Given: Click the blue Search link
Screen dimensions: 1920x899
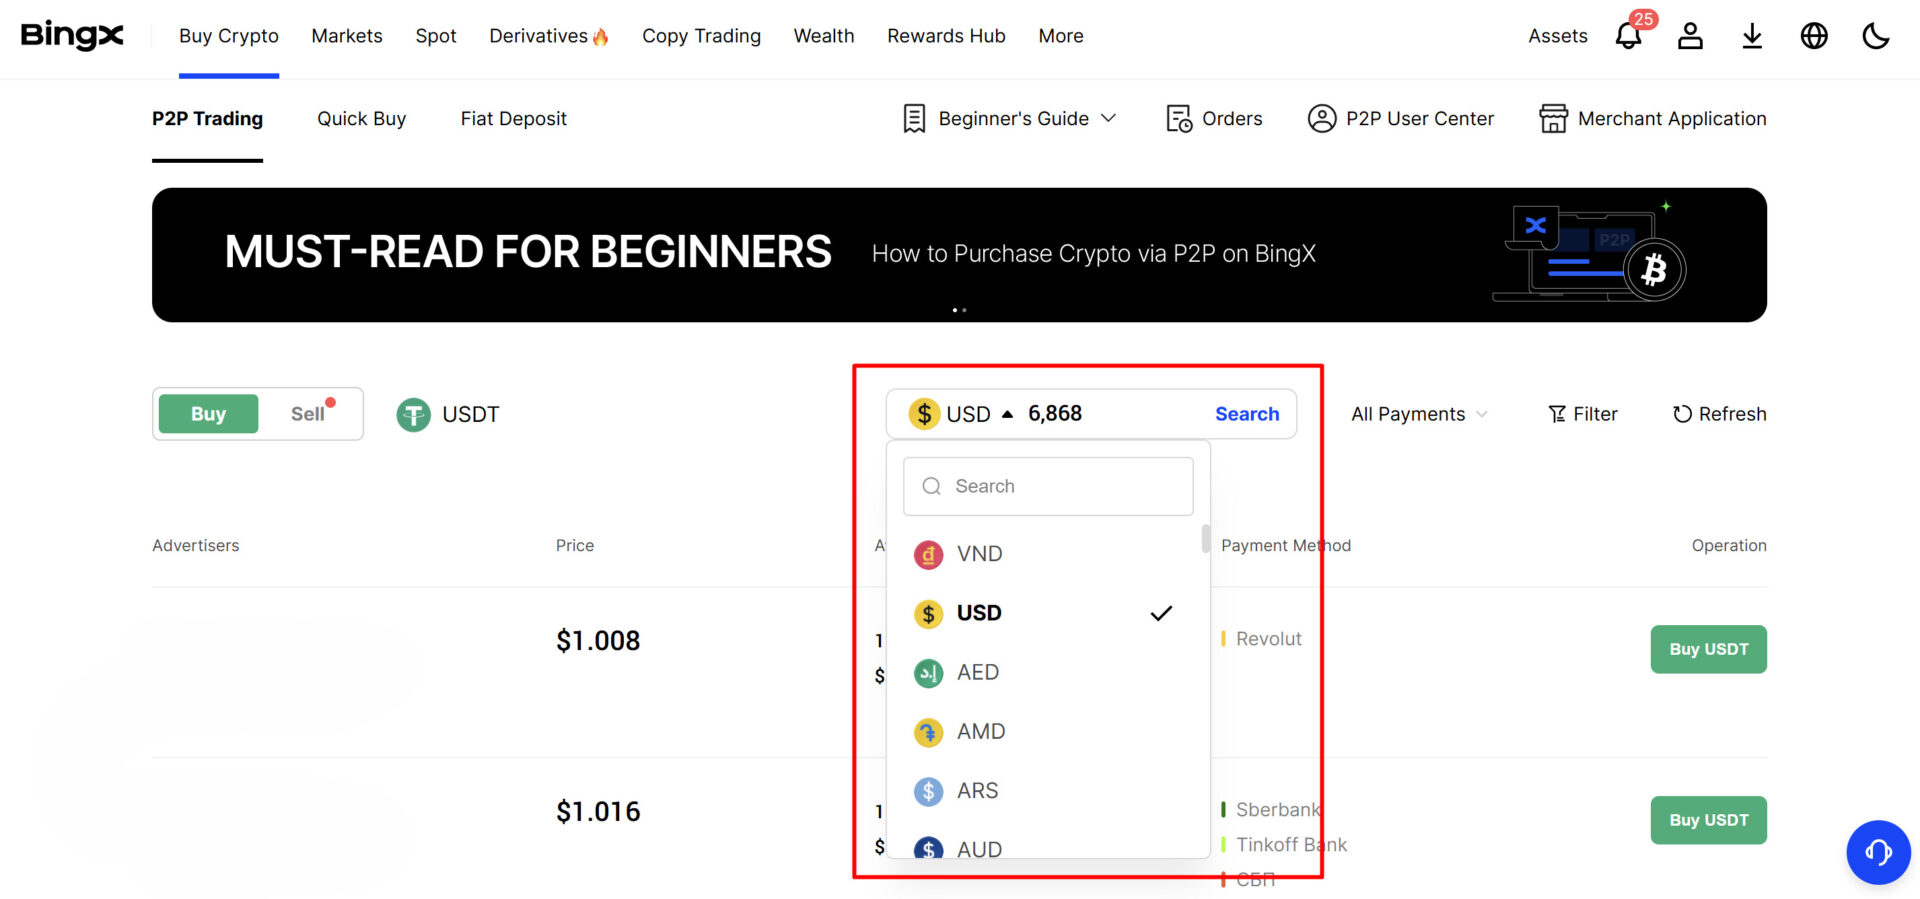Looking at the screenshot, I should click(x=1247, y=414).
